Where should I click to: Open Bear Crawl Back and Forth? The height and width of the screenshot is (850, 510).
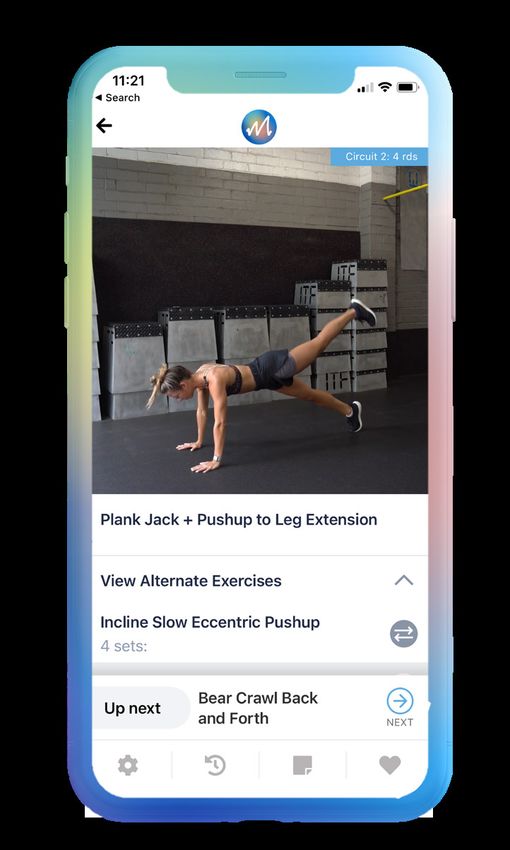click(258, 708)
